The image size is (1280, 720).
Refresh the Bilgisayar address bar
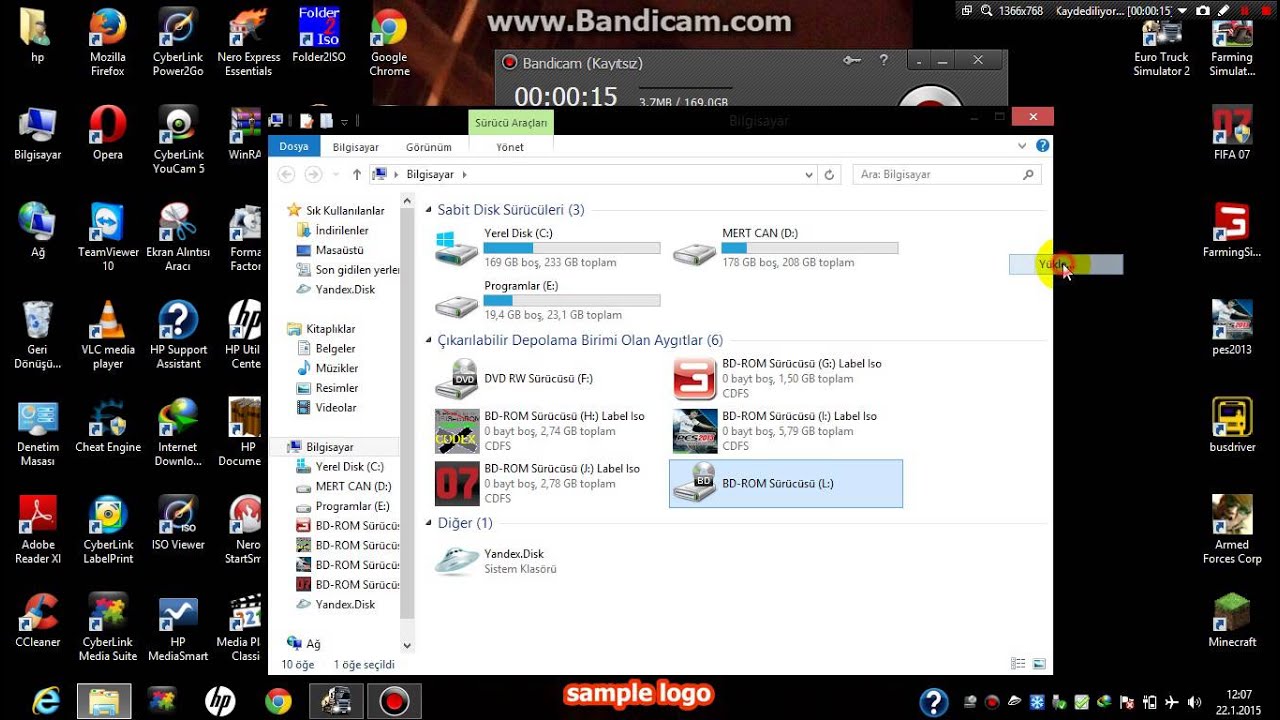pos(829,174)
